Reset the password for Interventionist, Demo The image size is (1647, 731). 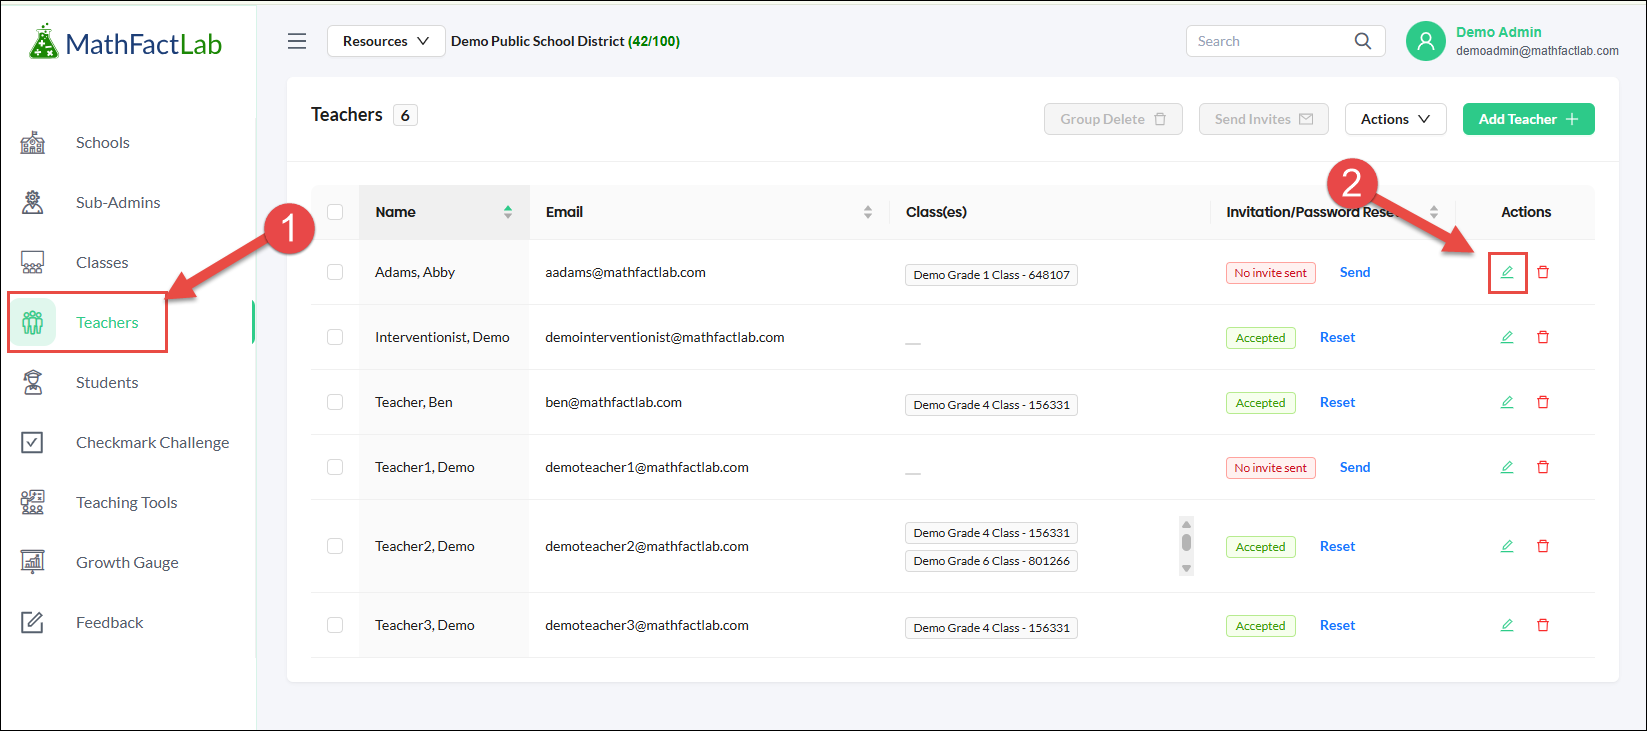[x=1337, y=337]
